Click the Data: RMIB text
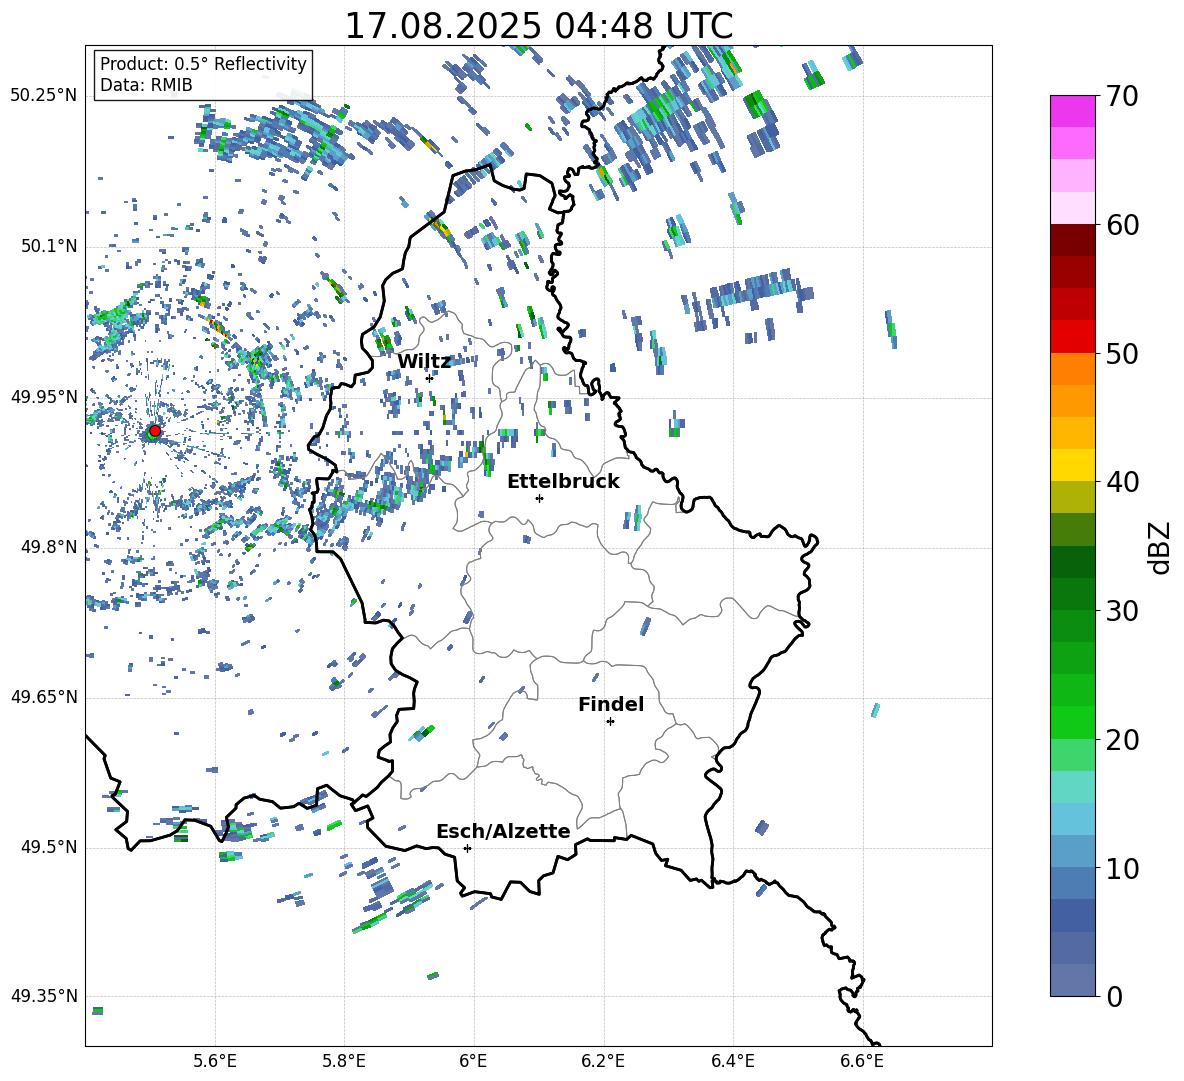This screenshot has width=1184, height=1081. coord(146,85)
